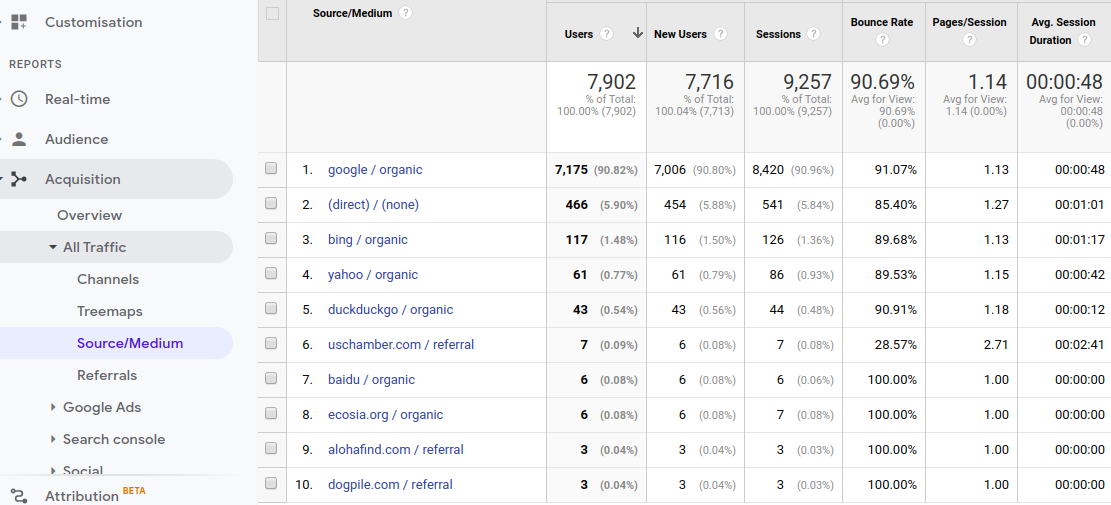Open the Channels report
The image size is (1111, 505).
(108, 279)
